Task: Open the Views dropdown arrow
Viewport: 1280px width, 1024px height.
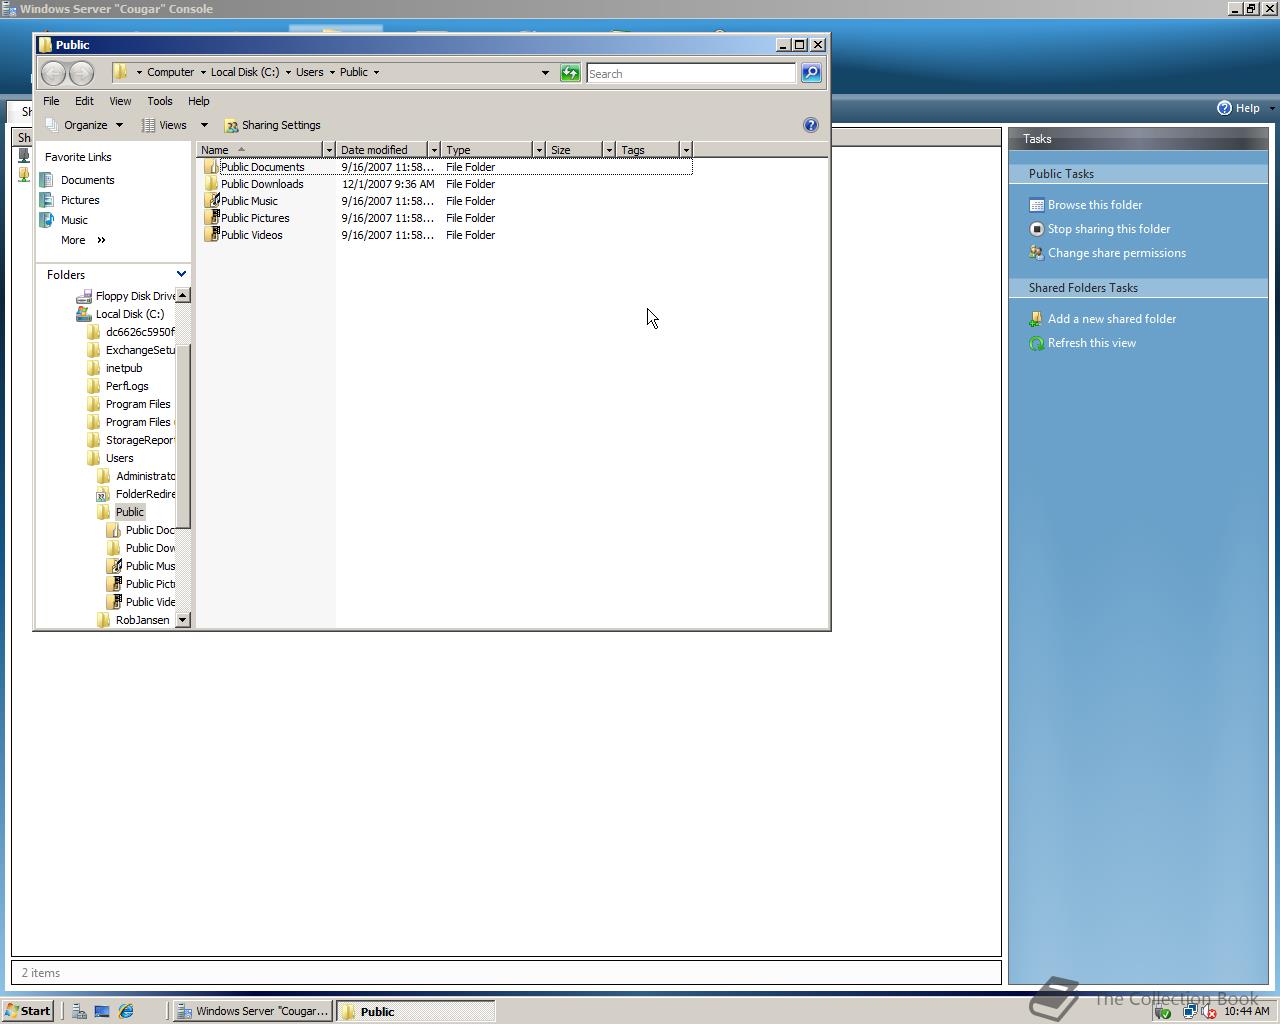Action: [204, 125]
